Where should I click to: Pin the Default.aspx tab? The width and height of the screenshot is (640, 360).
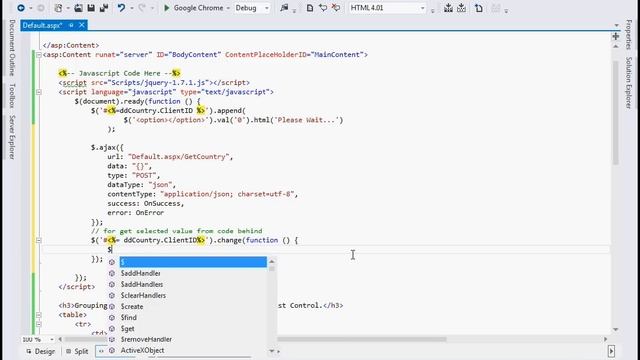(71, 25)
